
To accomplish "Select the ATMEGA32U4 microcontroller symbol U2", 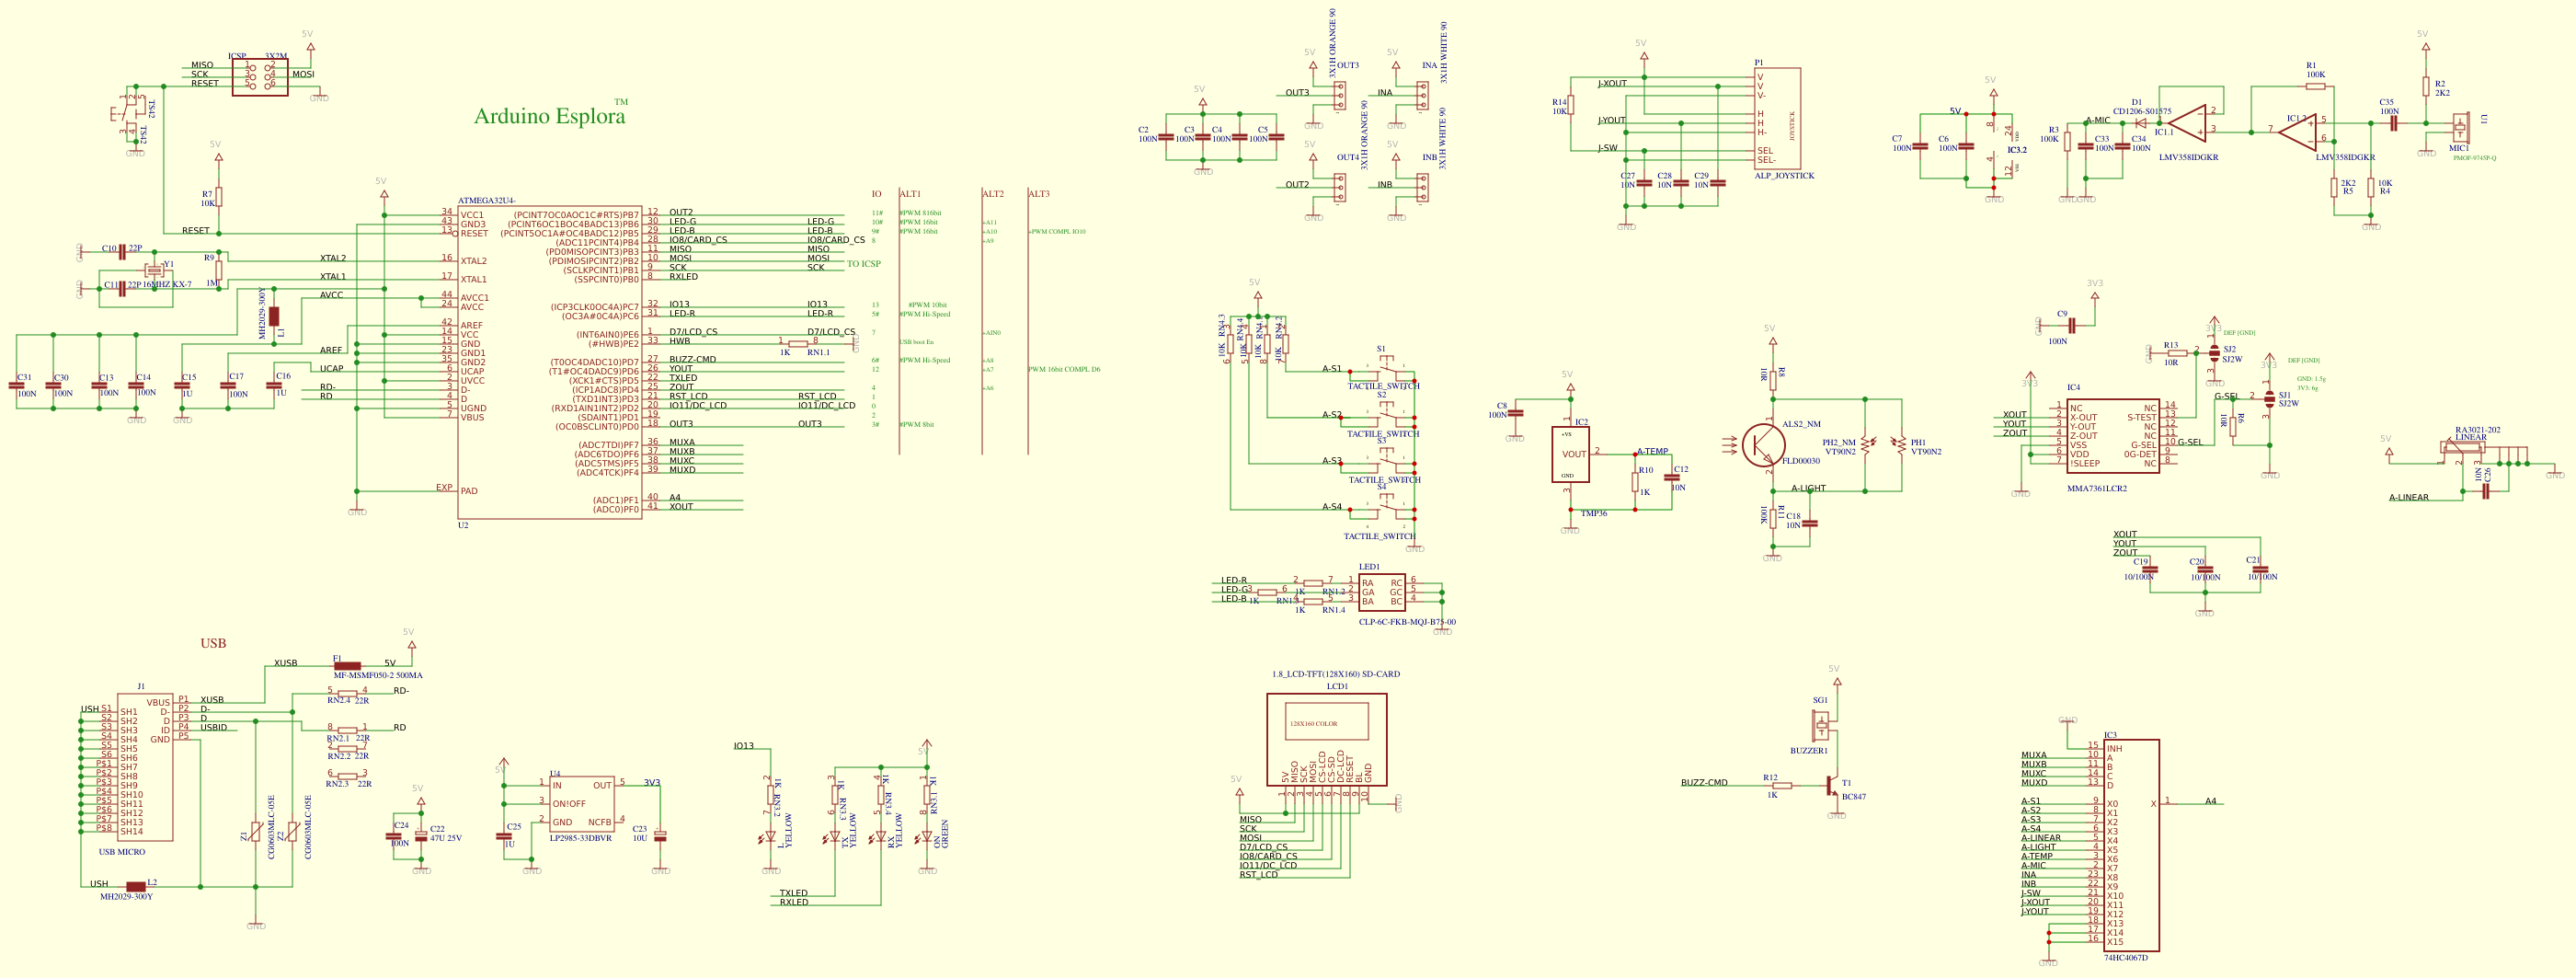I will coord(550,360).
